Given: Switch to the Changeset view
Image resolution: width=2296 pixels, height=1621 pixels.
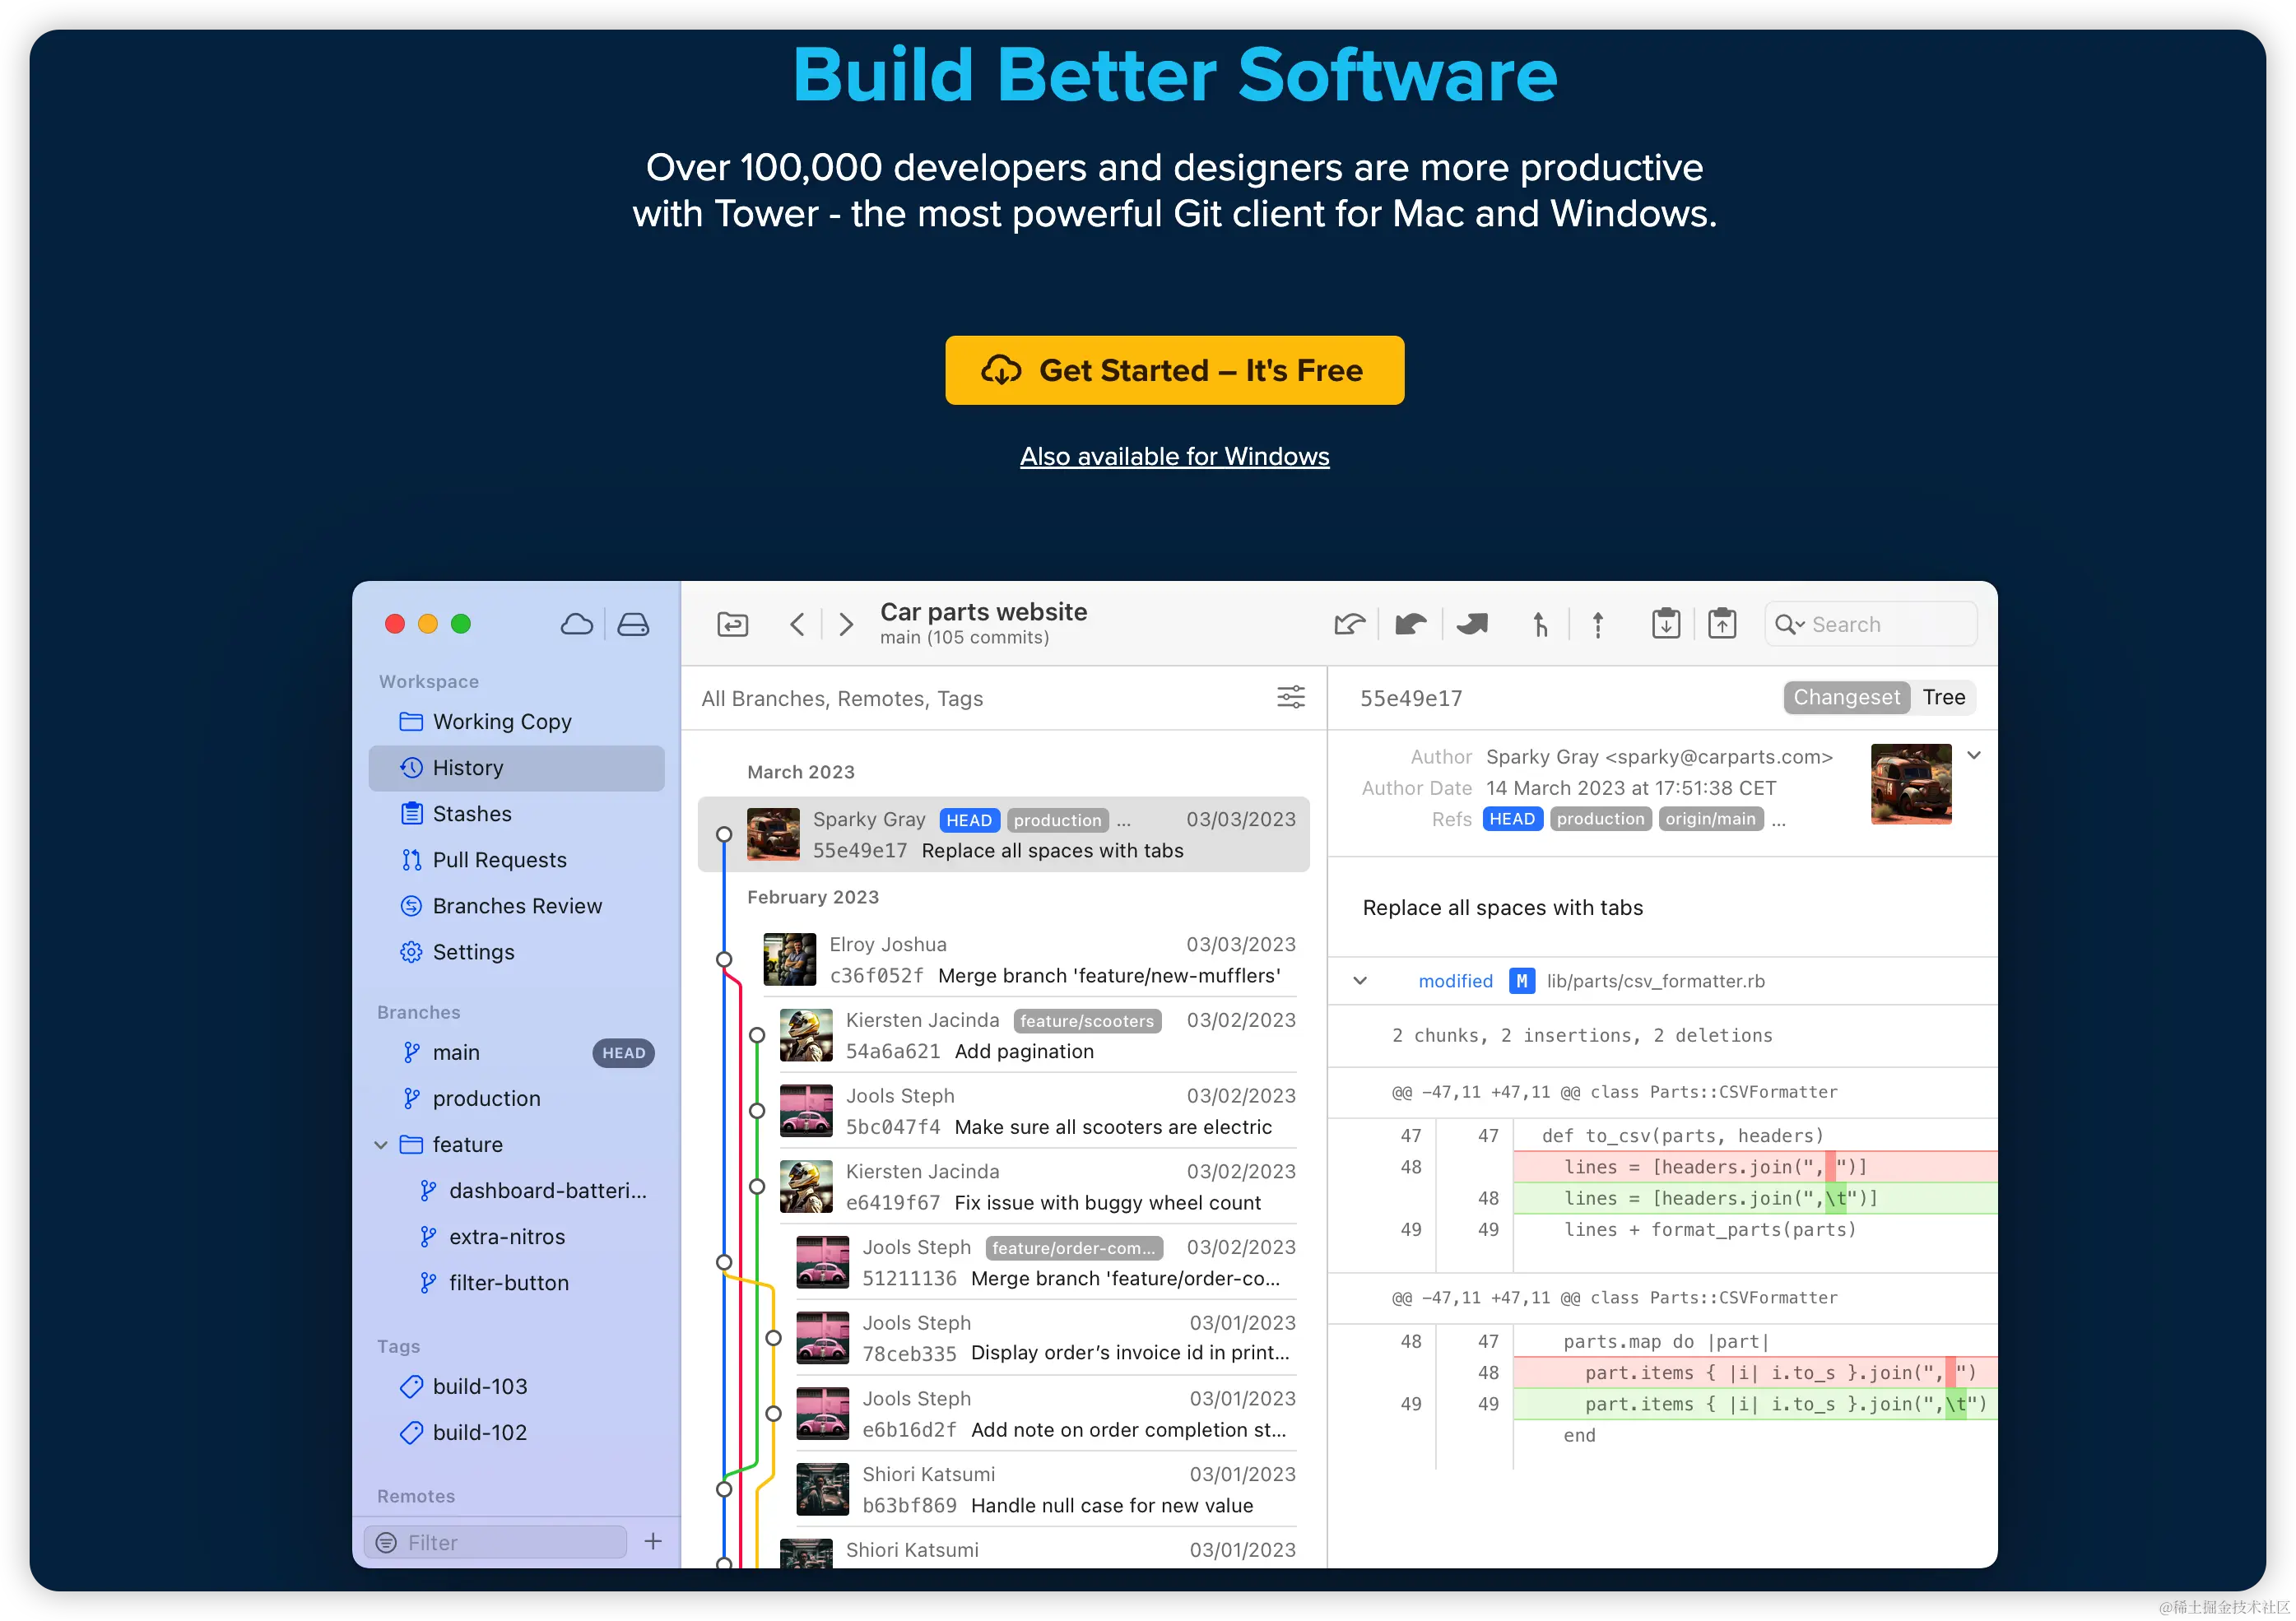Looking at the screenshot, I should pos(1846,697).
